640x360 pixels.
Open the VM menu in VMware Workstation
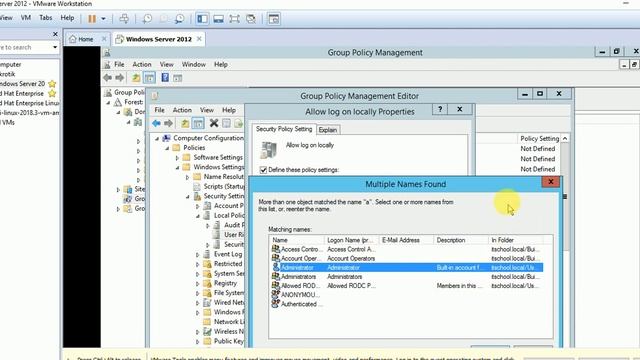26,18
